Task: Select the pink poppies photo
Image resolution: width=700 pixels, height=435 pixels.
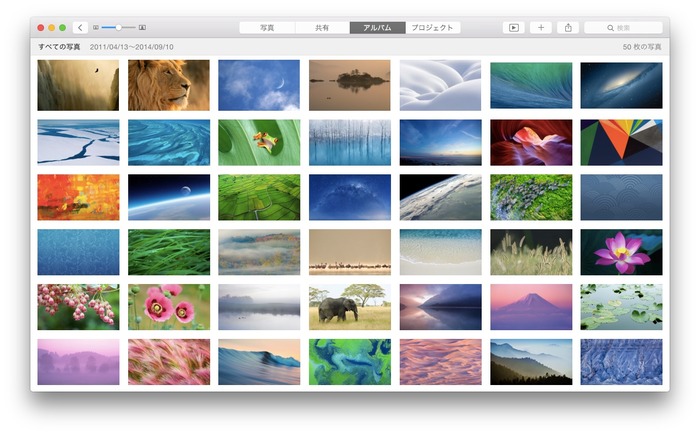Action: [x=169, y=307]
